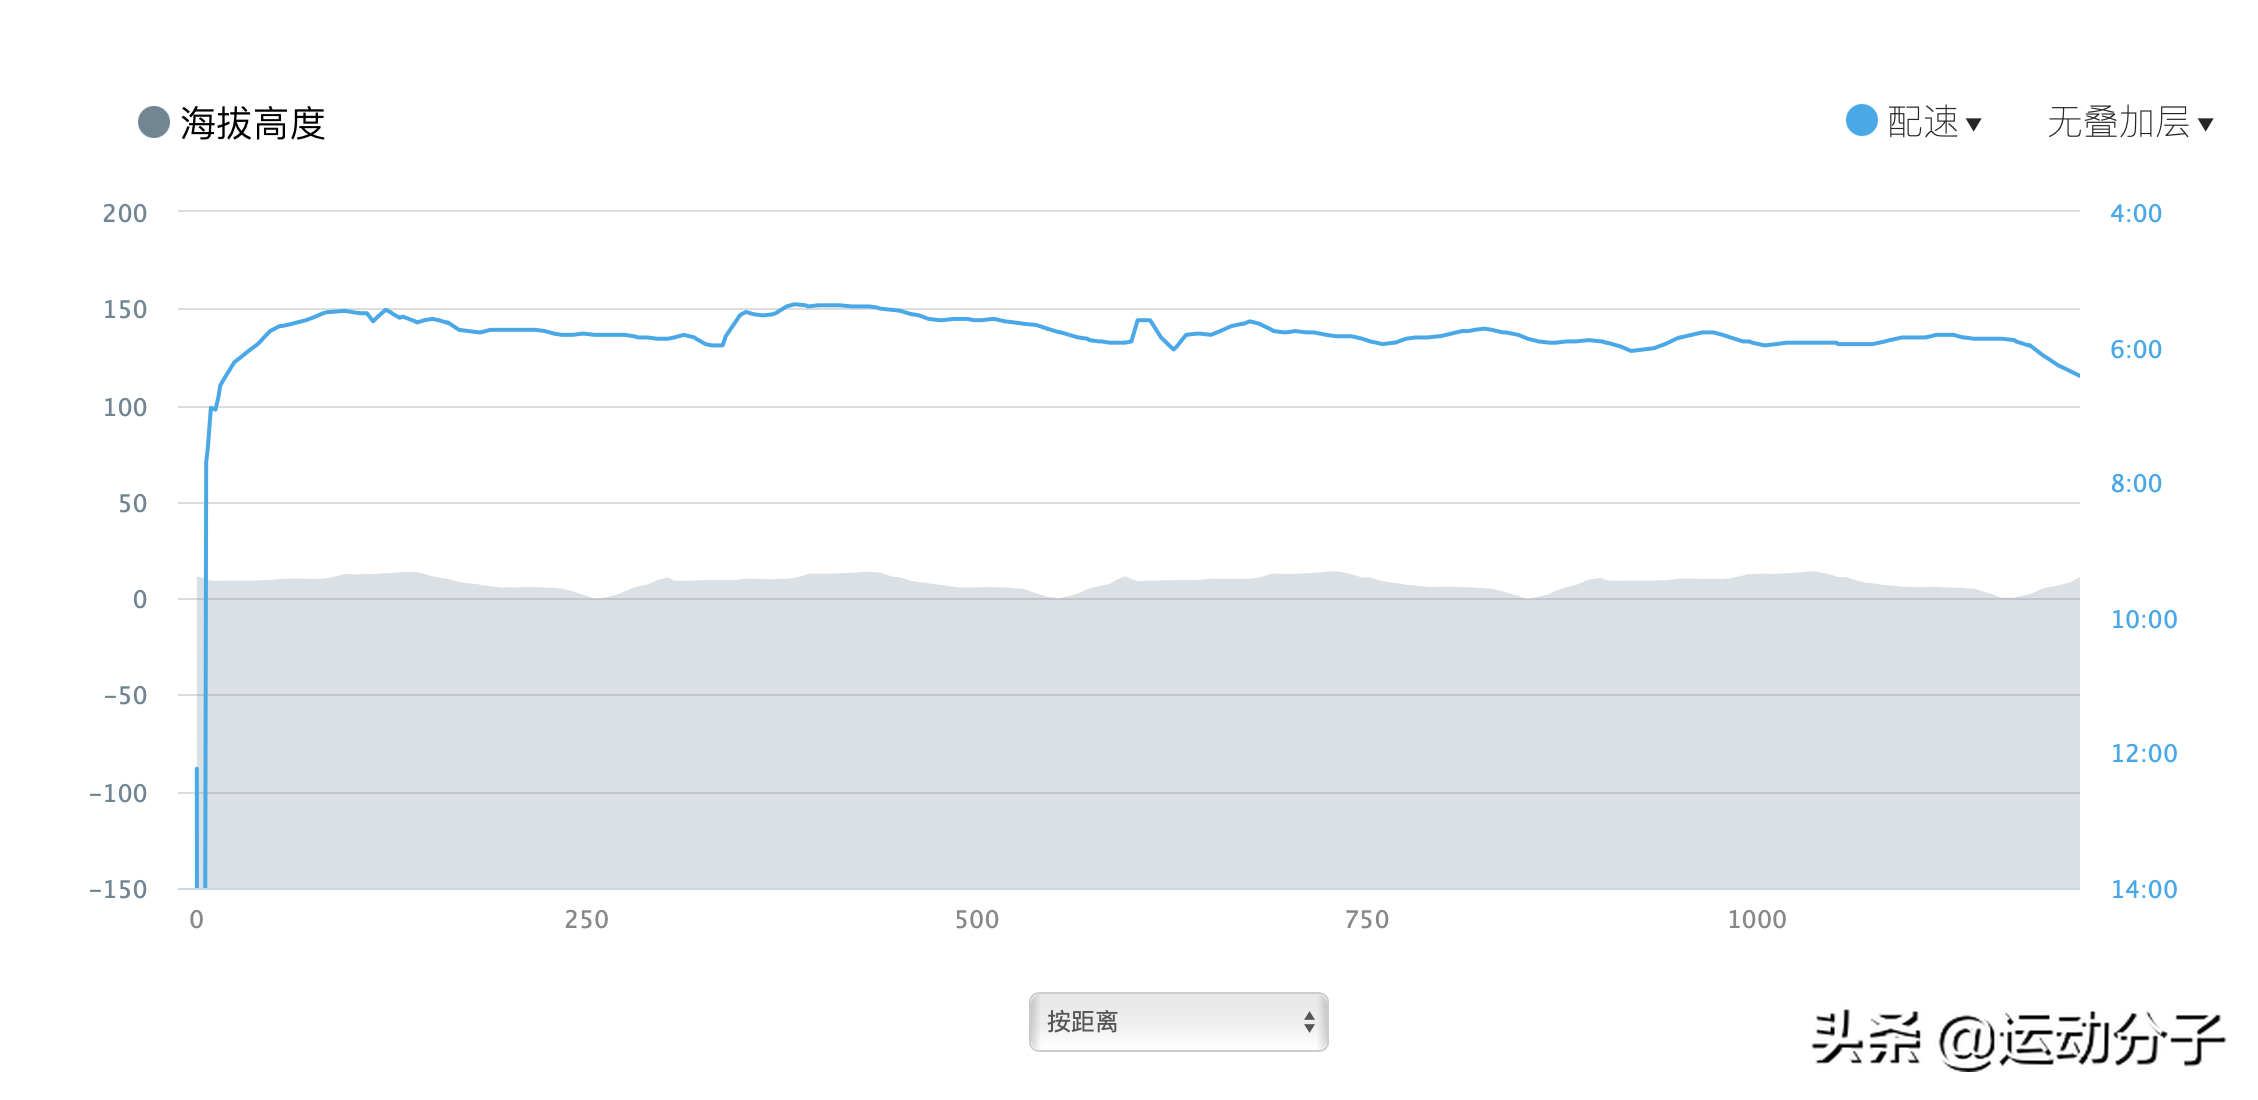Click the 海拔高度 legend label
Image resolution: width=2258 pixels, height=1100 pixels.
click(253, 123)
